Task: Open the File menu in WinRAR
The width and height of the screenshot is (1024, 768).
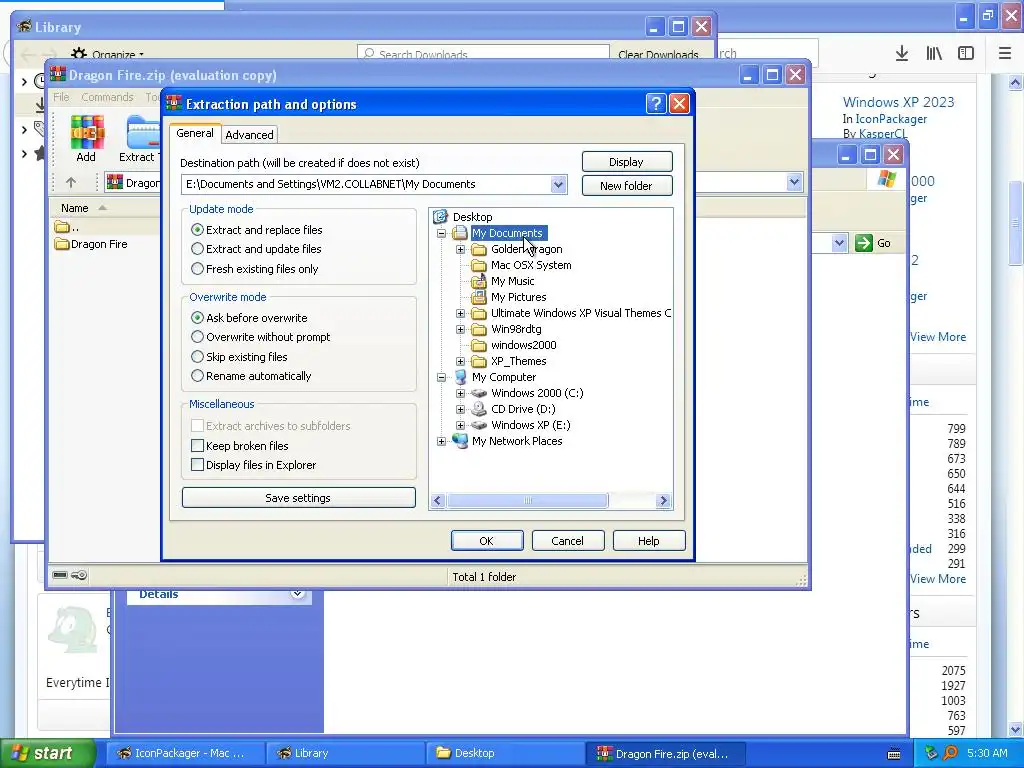Action: [61, 97]
